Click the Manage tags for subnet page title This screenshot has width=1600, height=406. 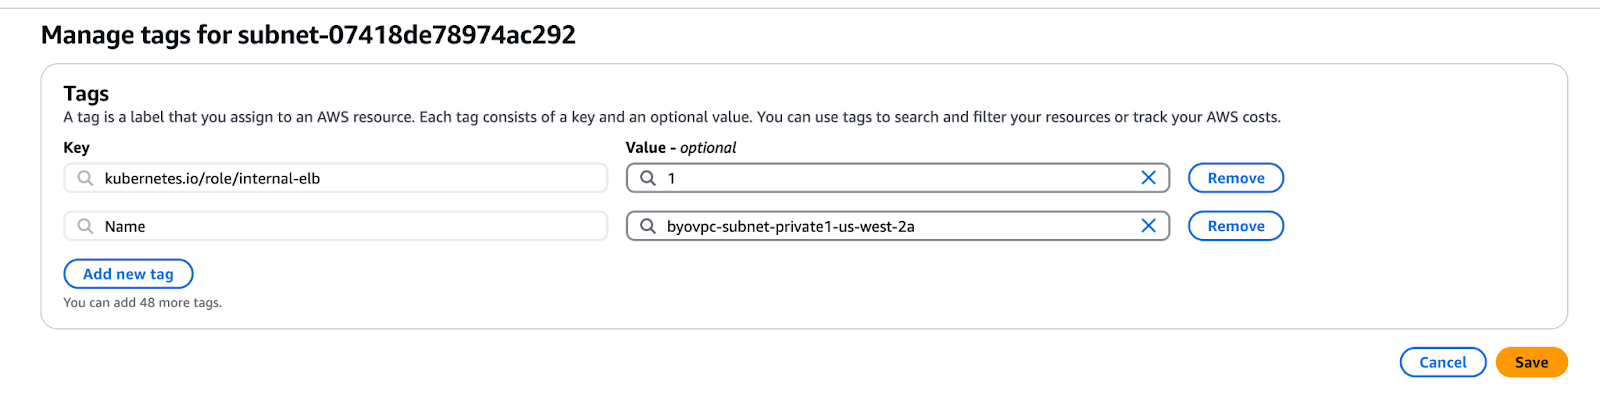(x=308, y=35)
